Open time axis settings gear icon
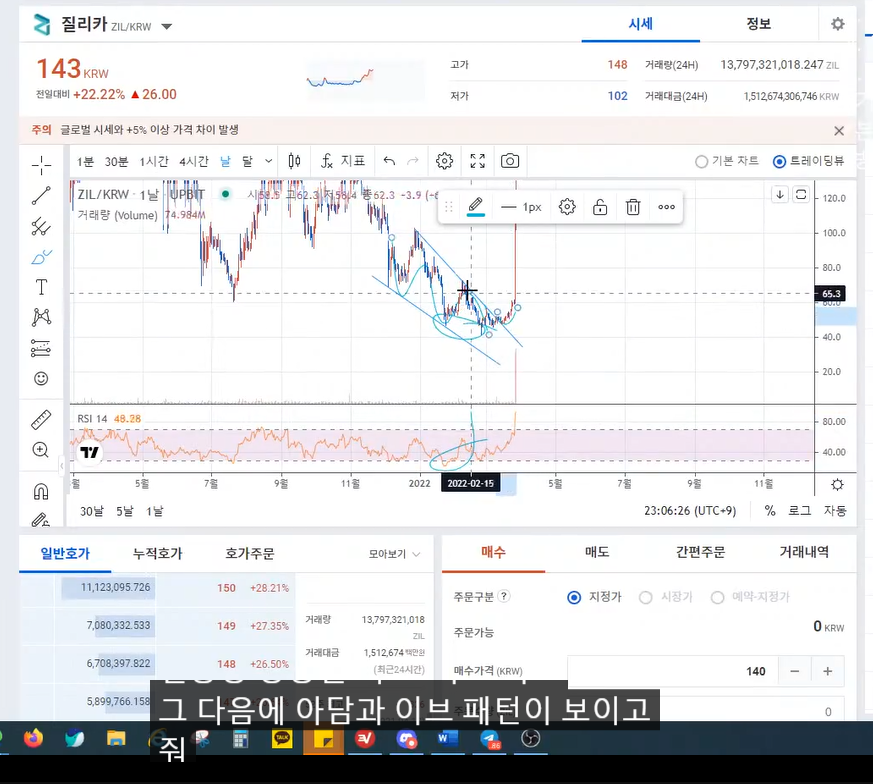The width and height of the screenshot is (873, 784). click(837, 484)
